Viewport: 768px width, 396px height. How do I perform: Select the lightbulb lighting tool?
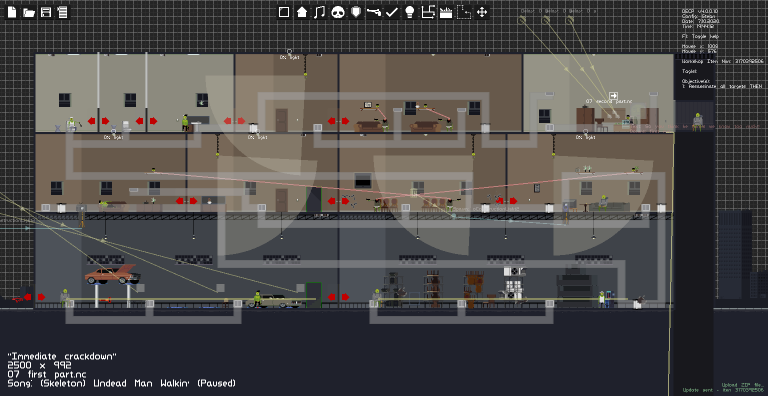coord(410,12)
